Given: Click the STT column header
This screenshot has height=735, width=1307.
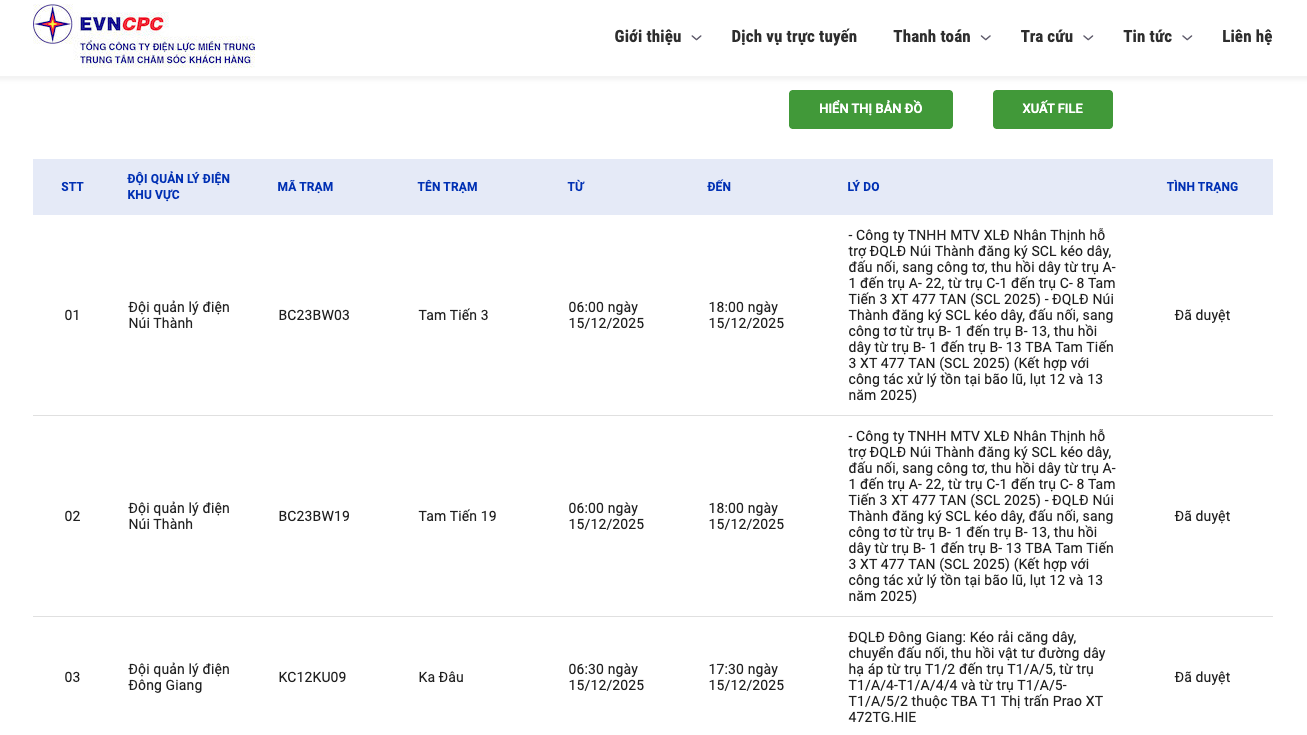Looking at the screenshot, I should click(x=72, y=187).
